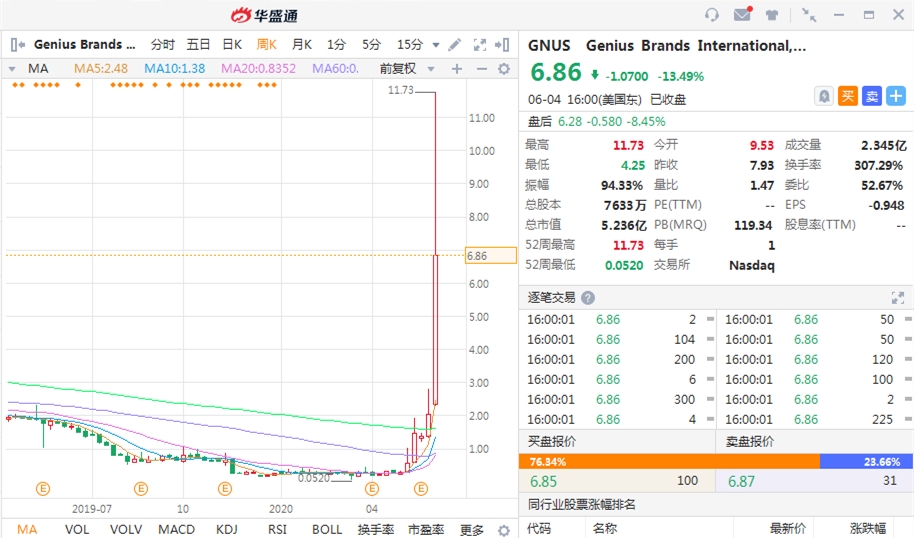914x538 pixels.
Task: Switch to 五日 five-day chart
Action: pyautogui.click(x=198, y=44)
